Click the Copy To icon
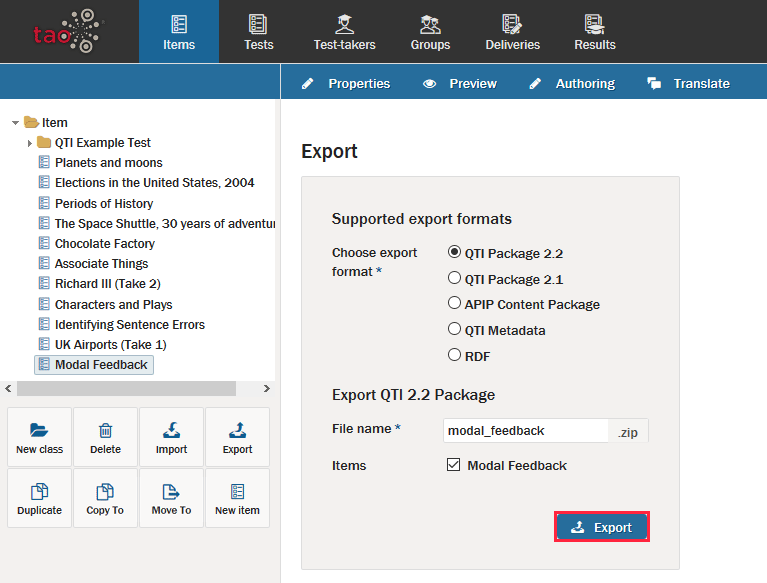 tap(105, 492)
